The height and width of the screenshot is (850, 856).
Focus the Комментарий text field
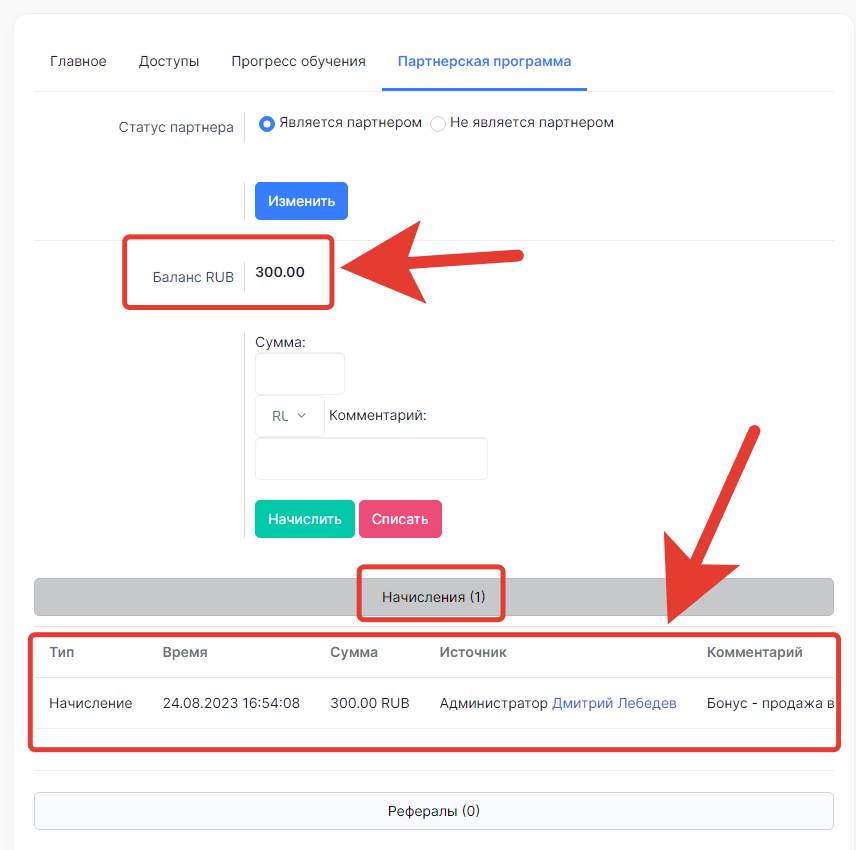371,459
